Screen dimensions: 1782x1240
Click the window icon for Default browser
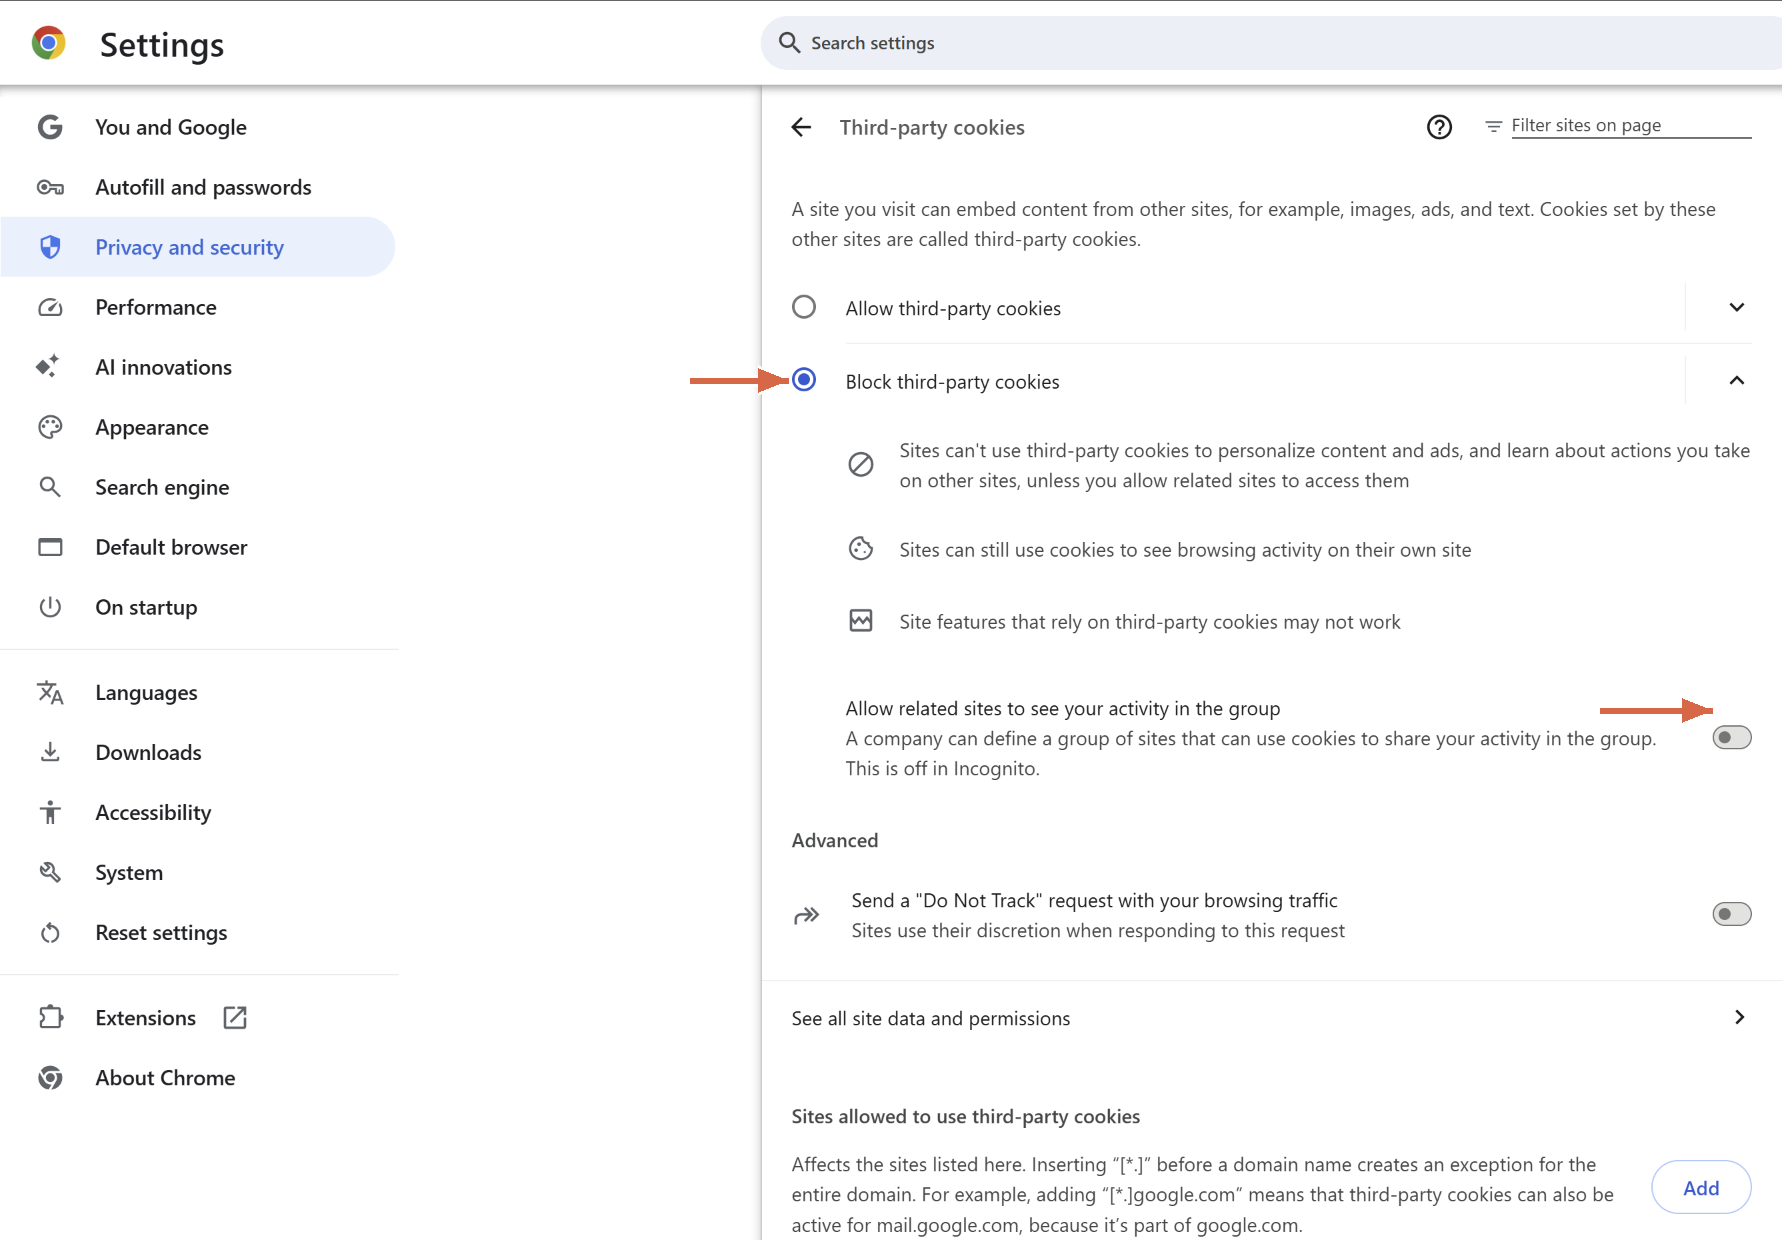click(x=50, y=547)
